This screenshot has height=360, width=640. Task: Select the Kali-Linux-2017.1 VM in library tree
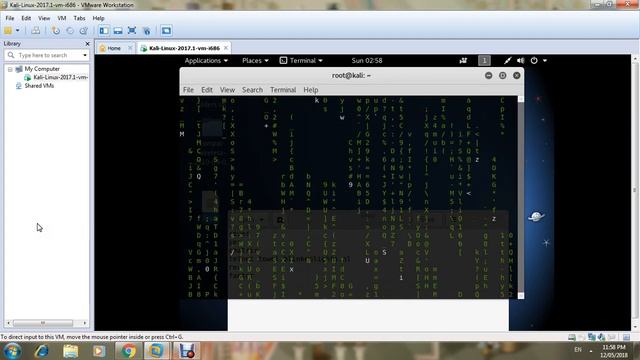click(x=60, y=77)
